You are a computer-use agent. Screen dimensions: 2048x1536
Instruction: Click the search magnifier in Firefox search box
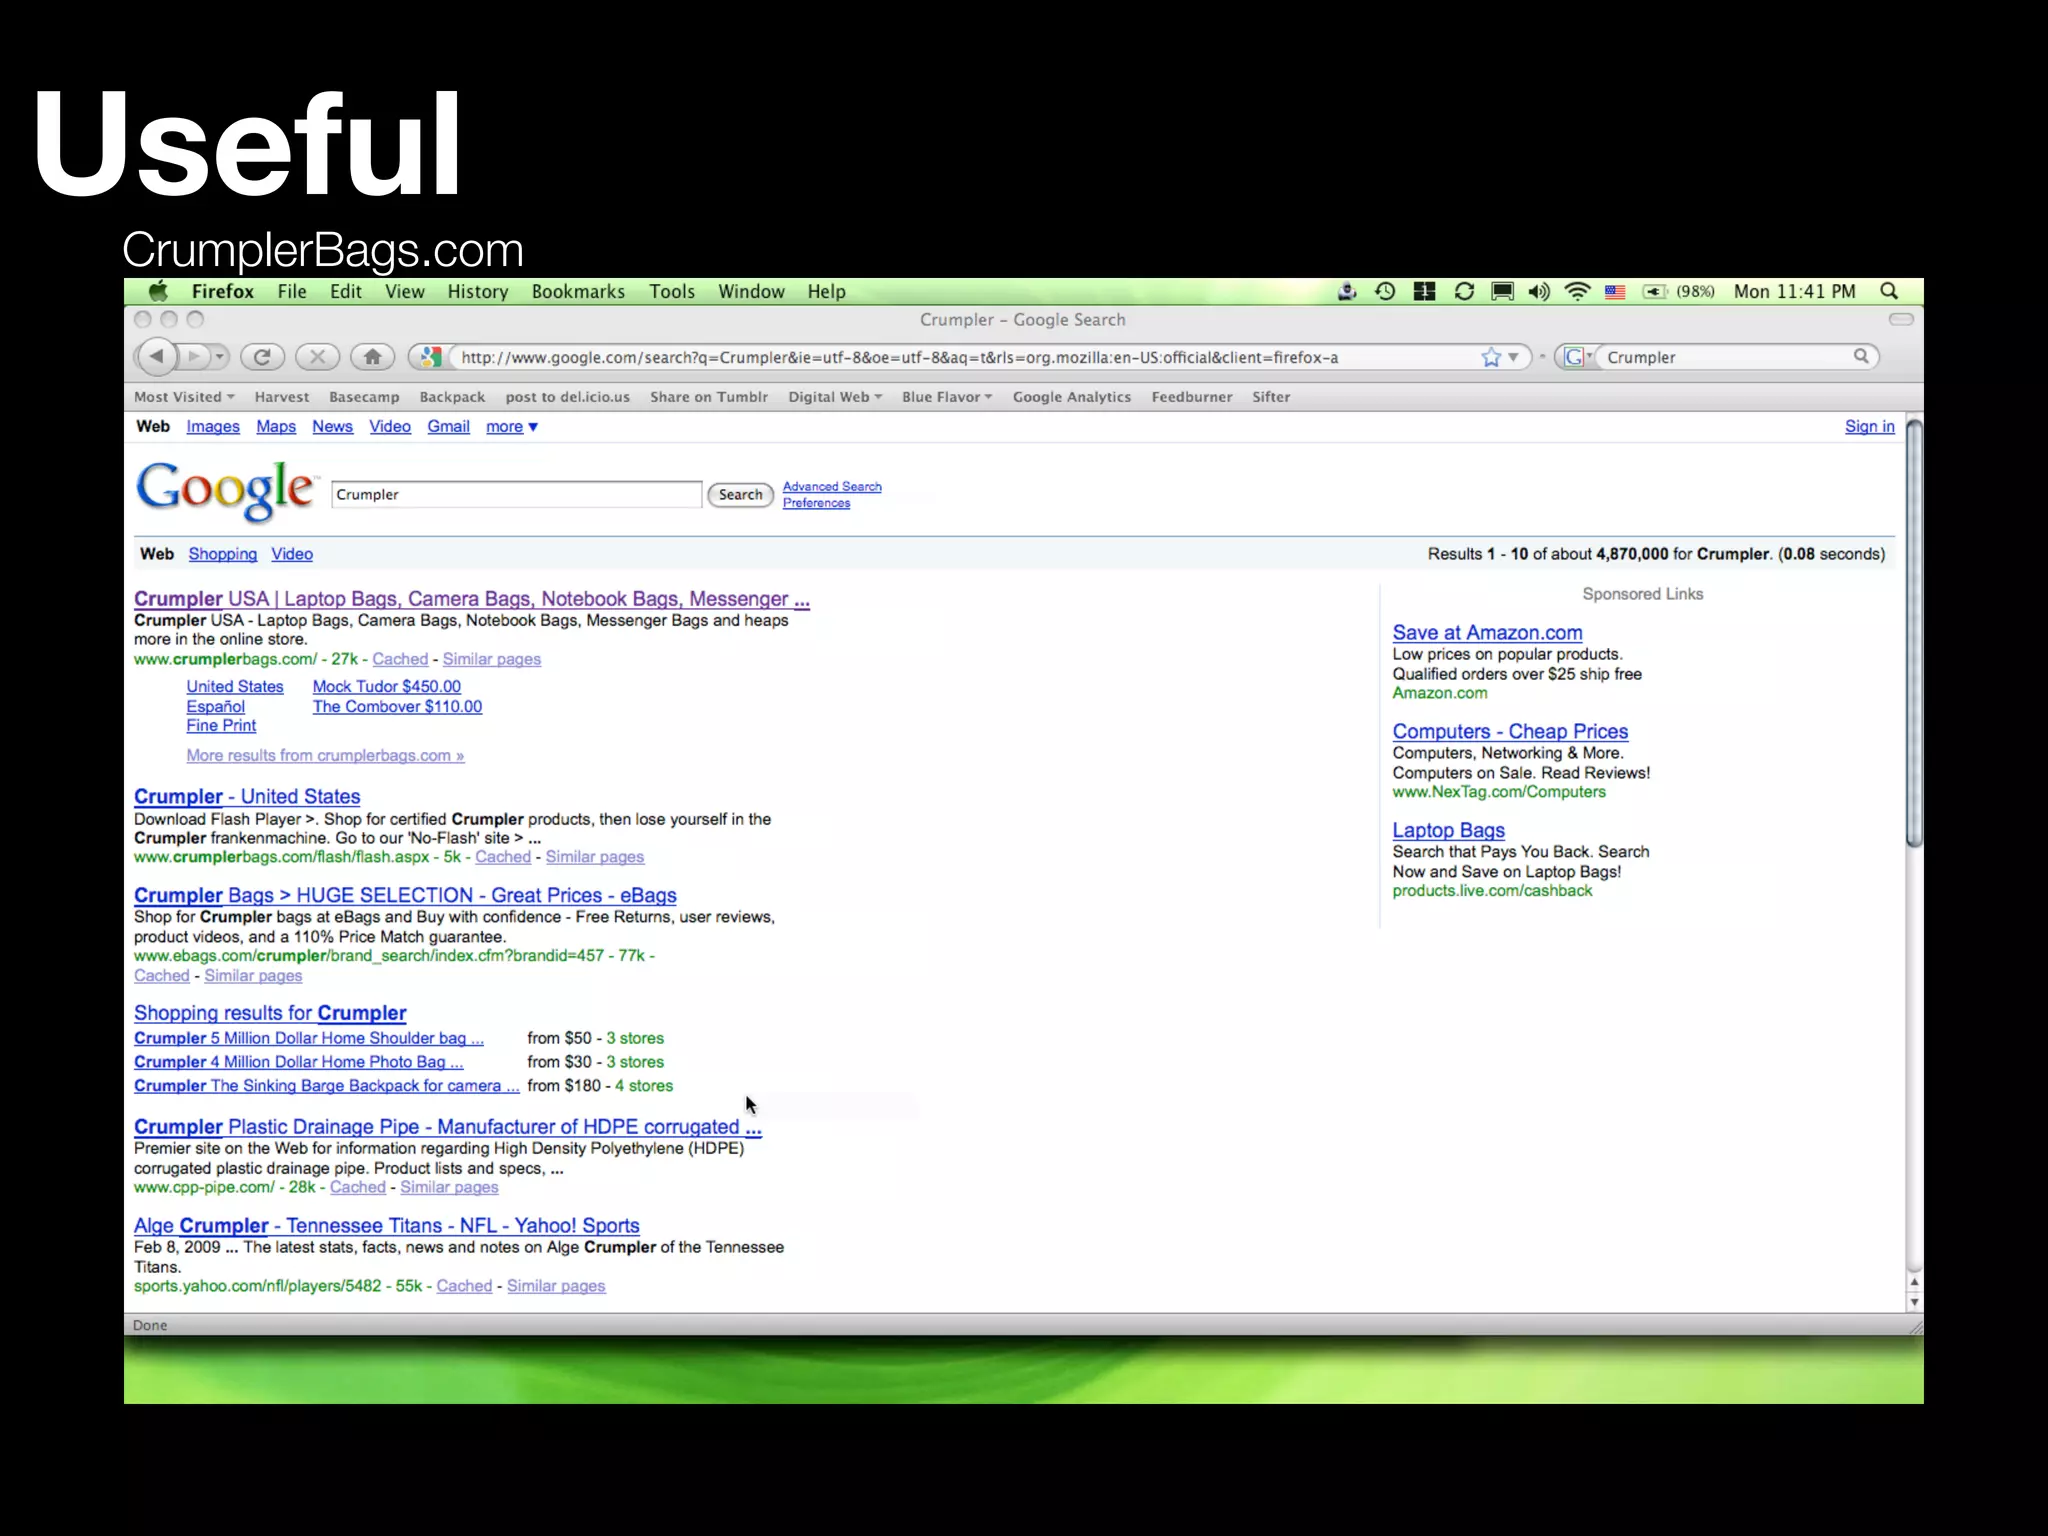click(x=1860, y=356)
